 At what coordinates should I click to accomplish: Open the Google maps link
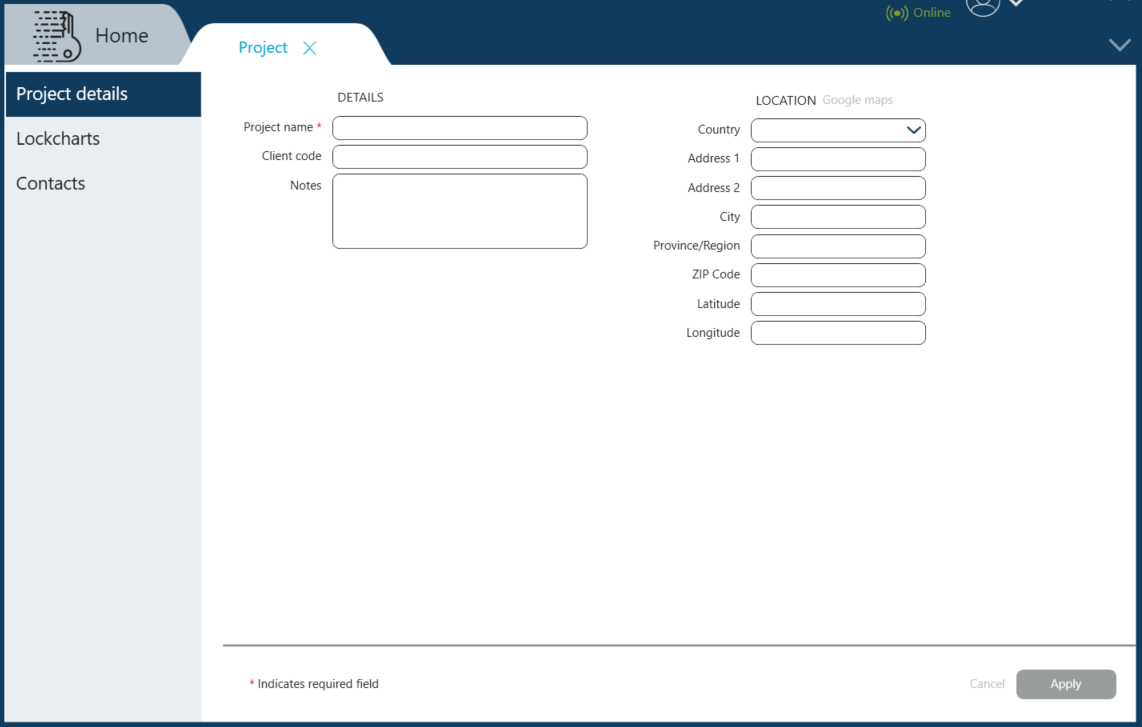(x=857, y=100)
